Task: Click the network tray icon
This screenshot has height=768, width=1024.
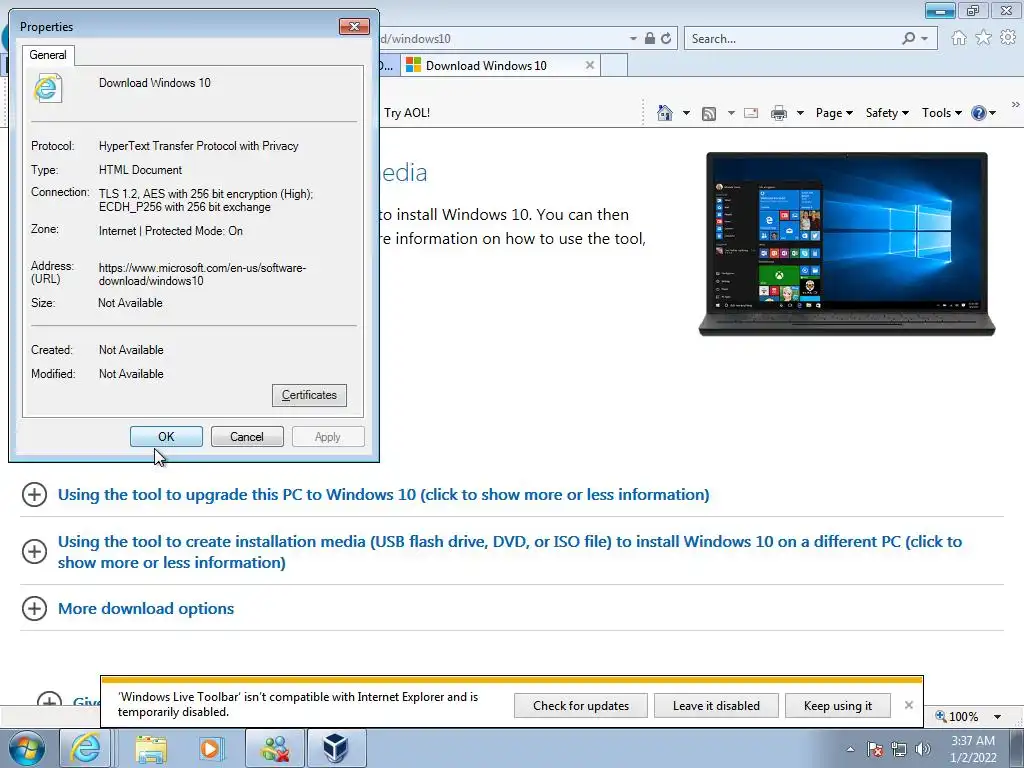Action: click(899, 750)
